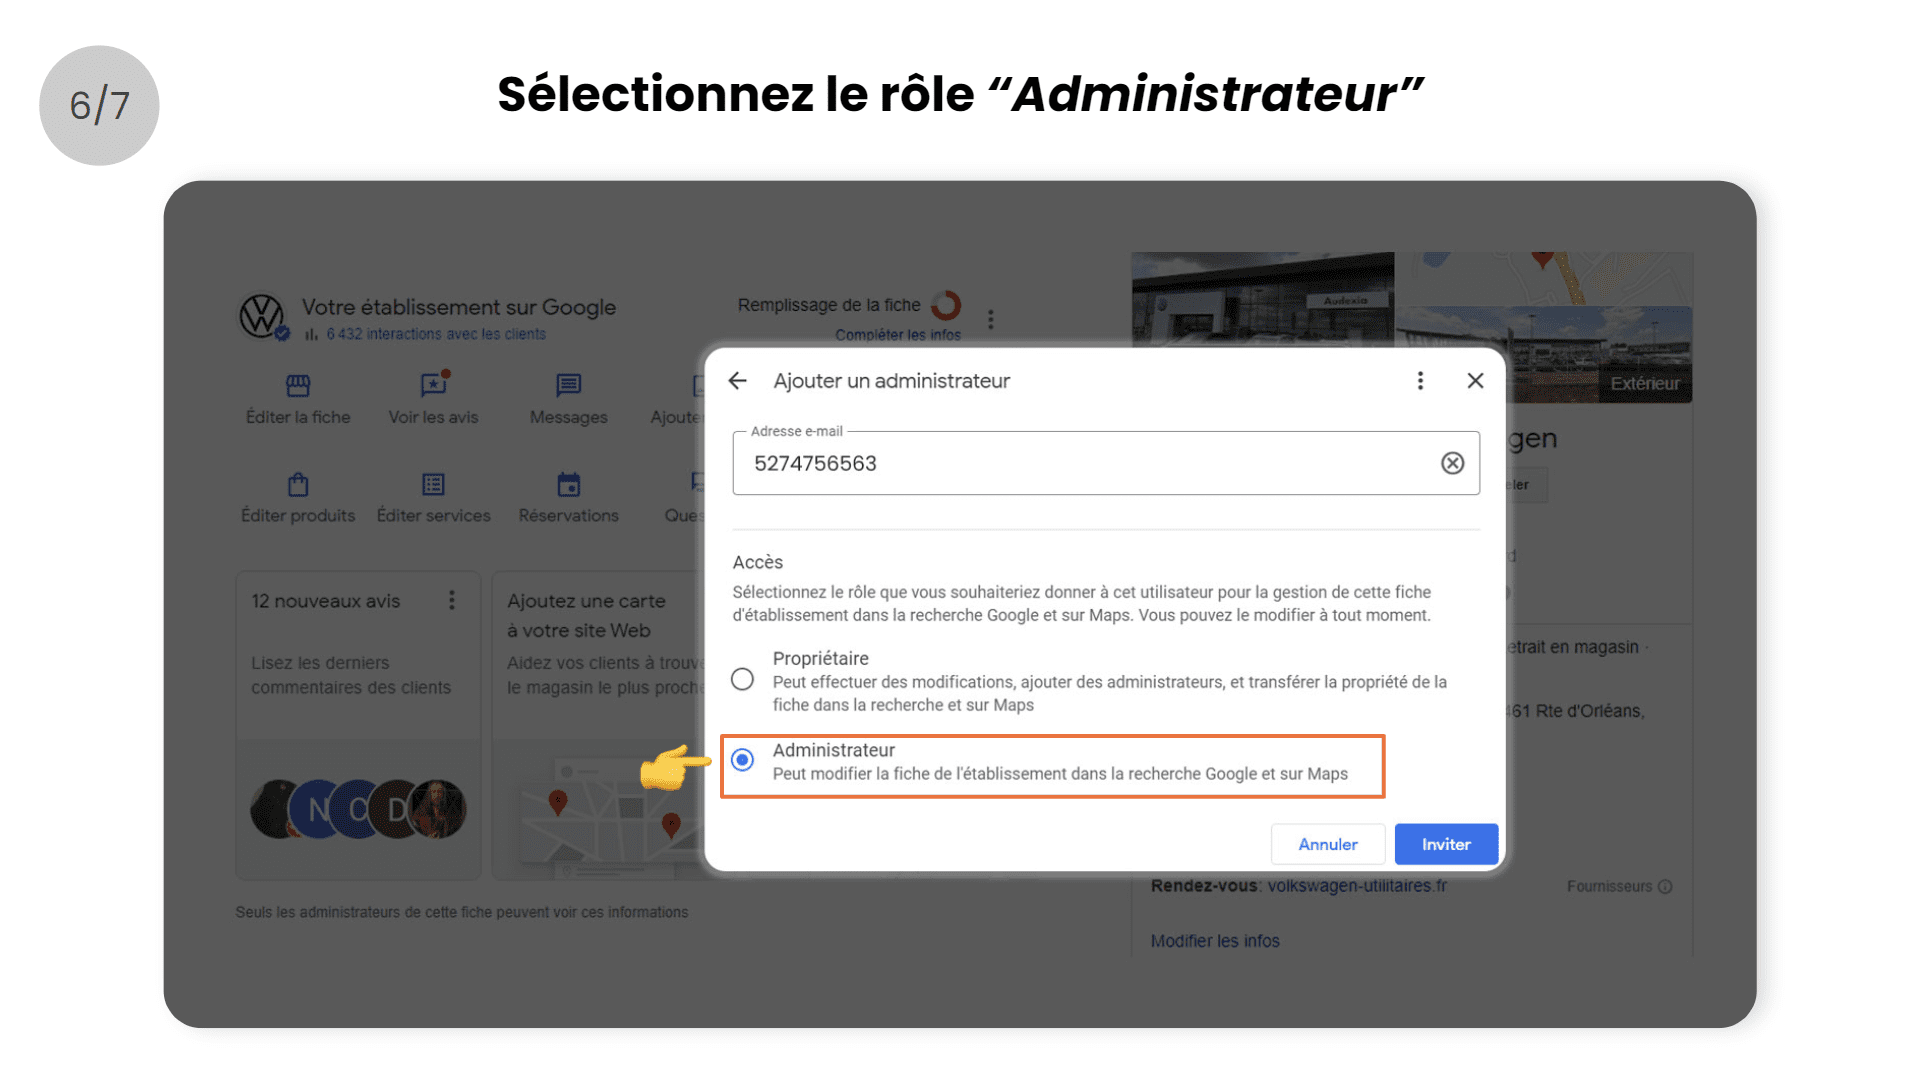
Task: Open three-dot menu on 12 nouveaux avis card
Action: click(452, 600)
